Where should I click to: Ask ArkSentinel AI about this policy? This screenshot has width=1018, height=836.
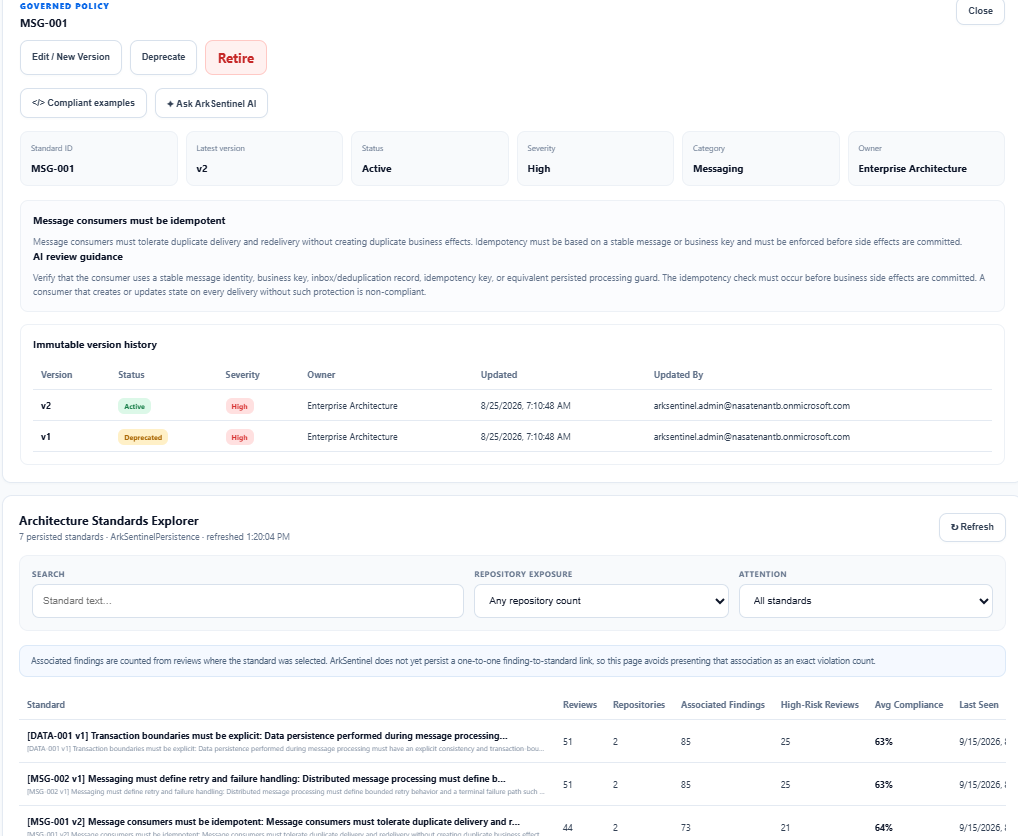coord(211,103)
